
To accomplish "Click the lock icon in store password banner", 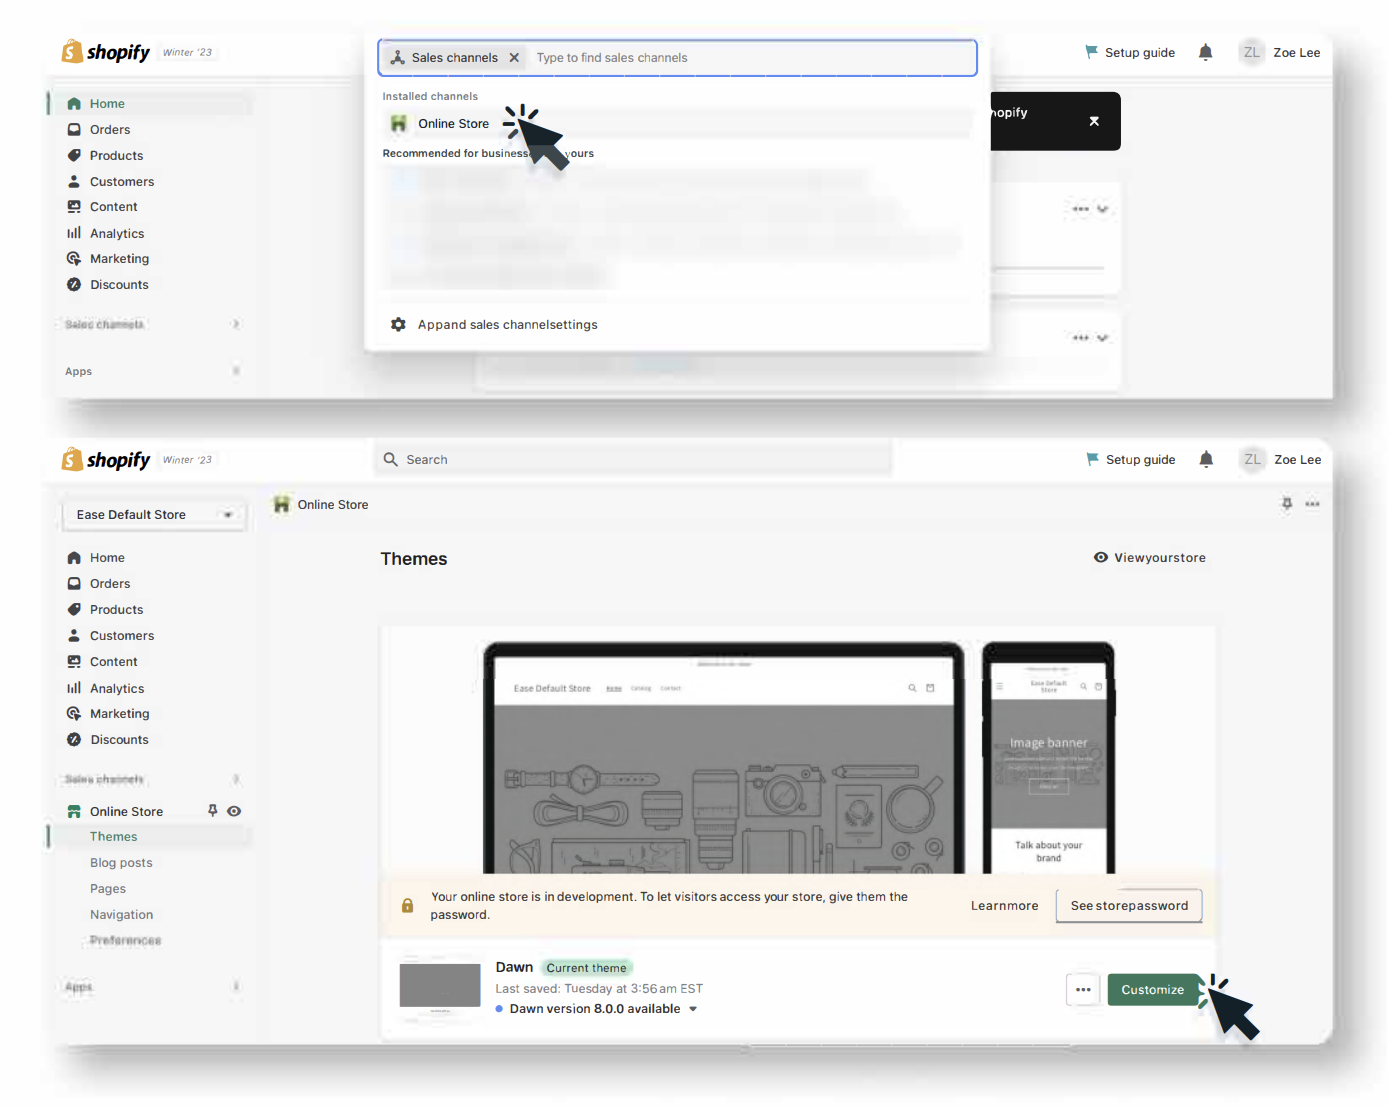I will 407,906.
